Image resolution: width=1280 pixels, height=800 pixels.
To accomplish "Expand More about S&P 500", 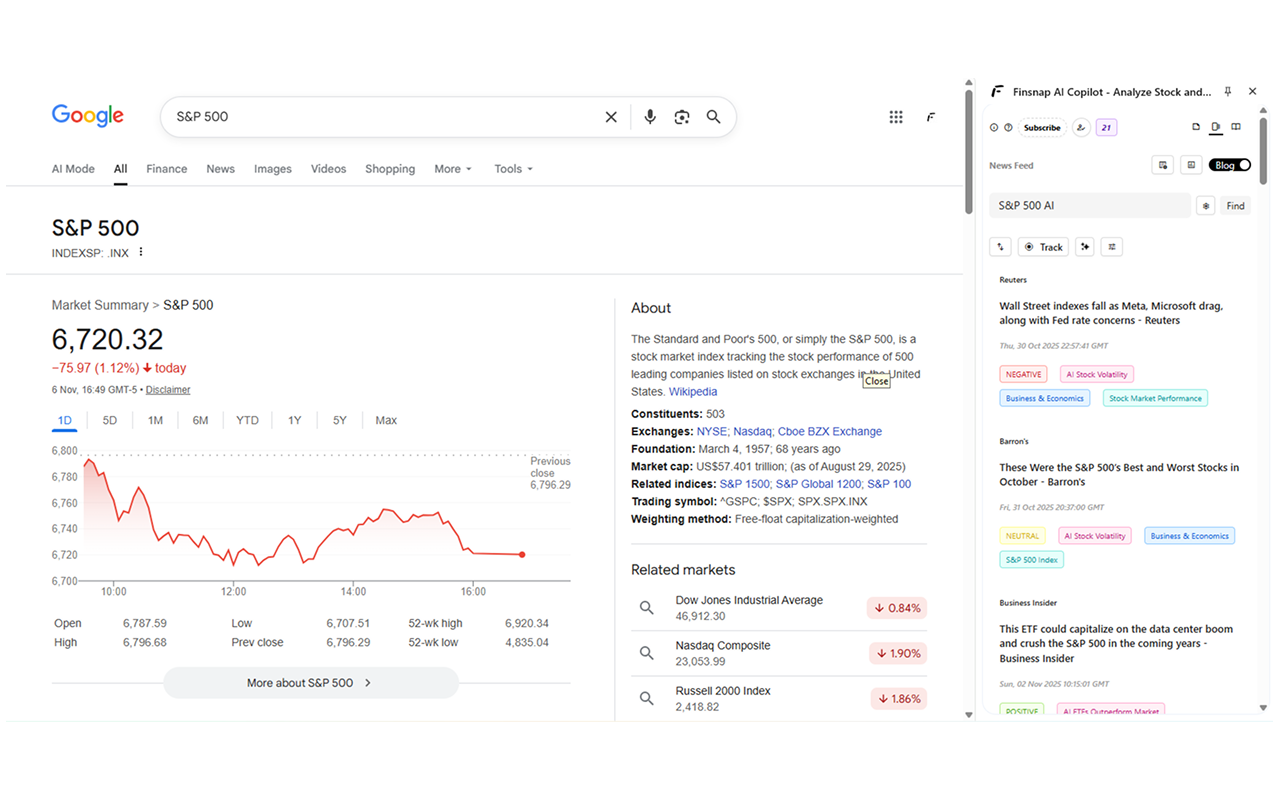I will click(310, 683).
